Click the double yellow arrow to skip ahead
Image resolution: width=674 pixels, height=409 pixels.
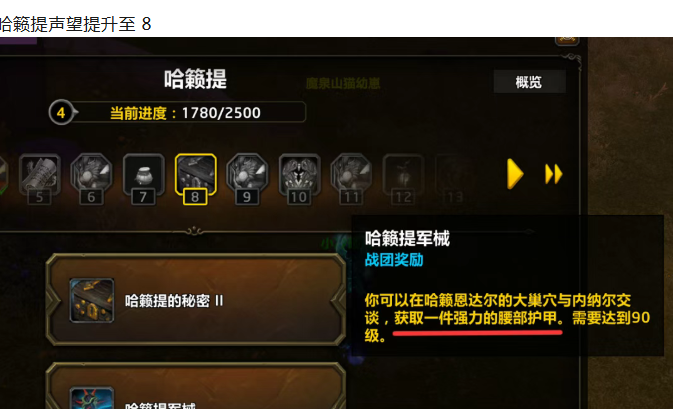click(554, 174)
